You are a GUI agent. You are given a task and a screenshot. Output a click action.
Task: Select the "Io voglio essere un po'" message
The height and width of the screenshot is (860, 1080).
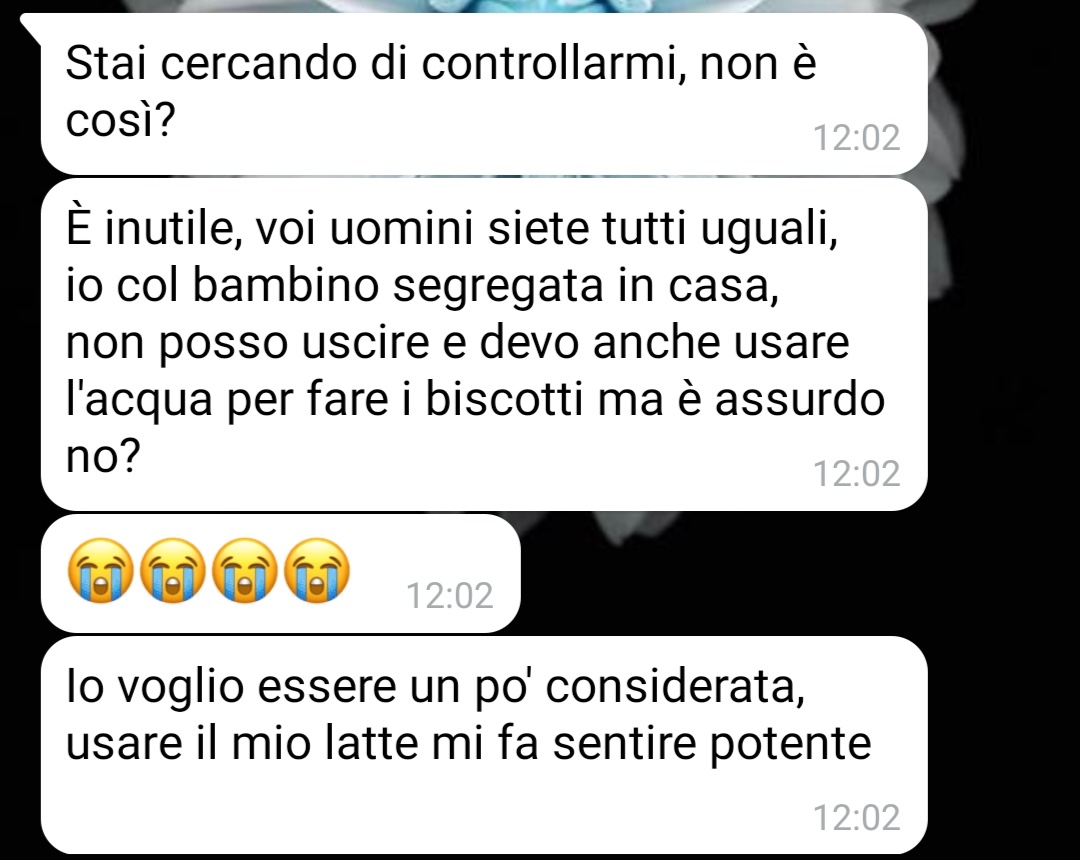[x=484, y=745]
